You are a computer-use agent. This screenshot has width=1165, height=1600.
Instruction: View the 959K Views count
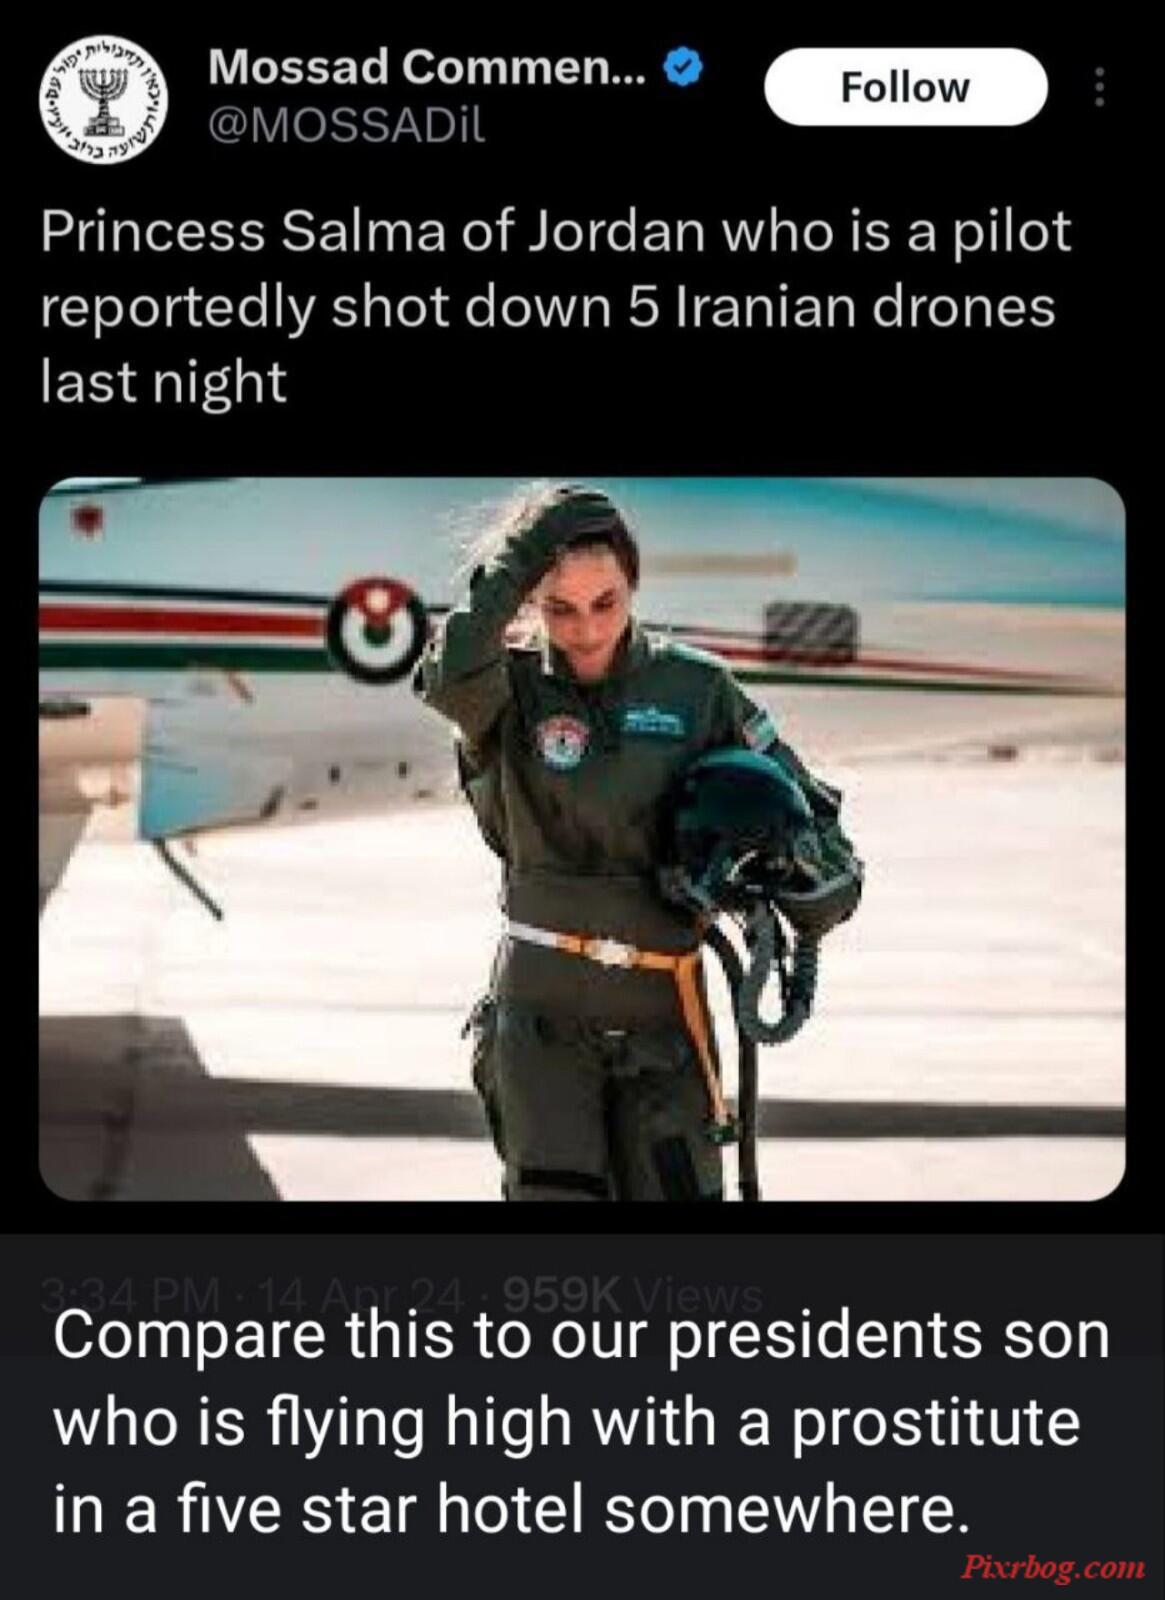tap(635, 1296)
